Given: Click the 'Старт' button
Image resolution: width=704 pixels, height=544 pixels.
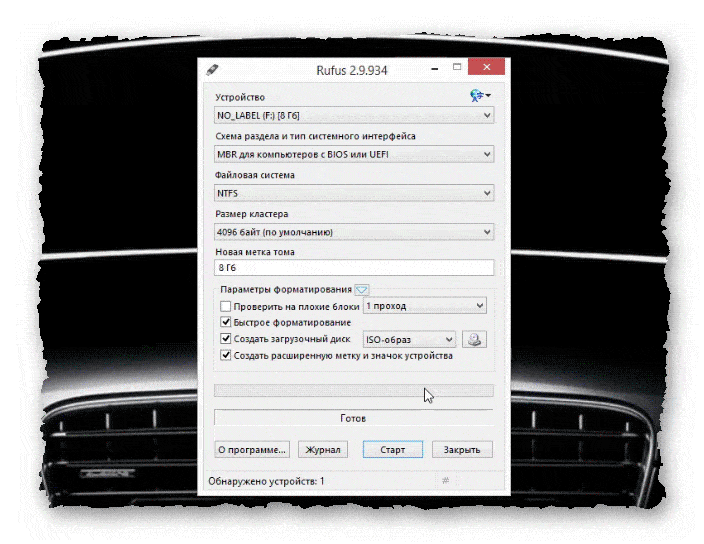Looking at the screenshot, I should [x=393, y=450].
